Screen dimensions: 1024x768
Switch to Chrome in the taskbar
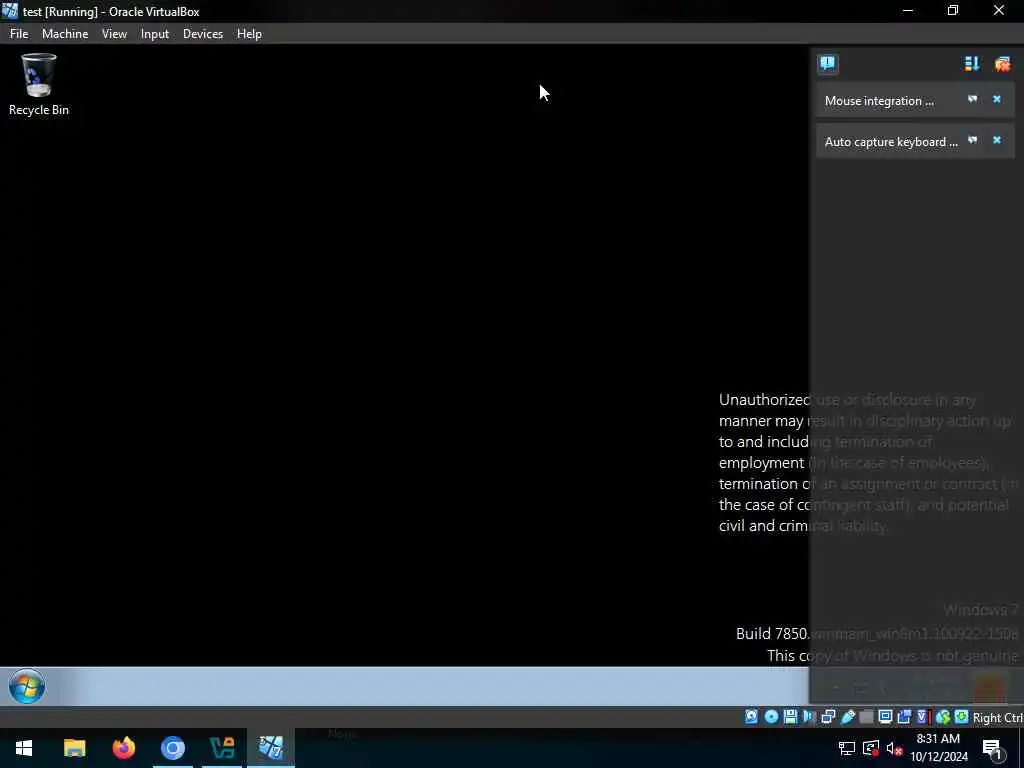coord(173,748)
